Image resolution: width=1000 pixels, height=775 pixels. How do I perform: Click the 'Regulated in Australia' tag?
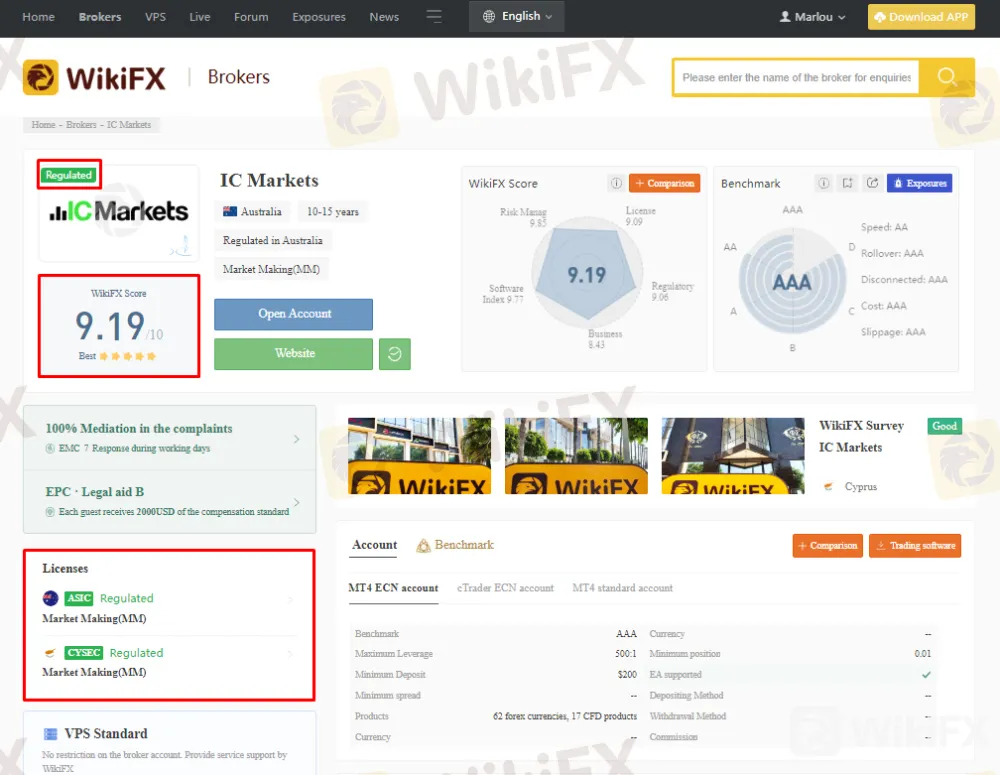(272, 240)
